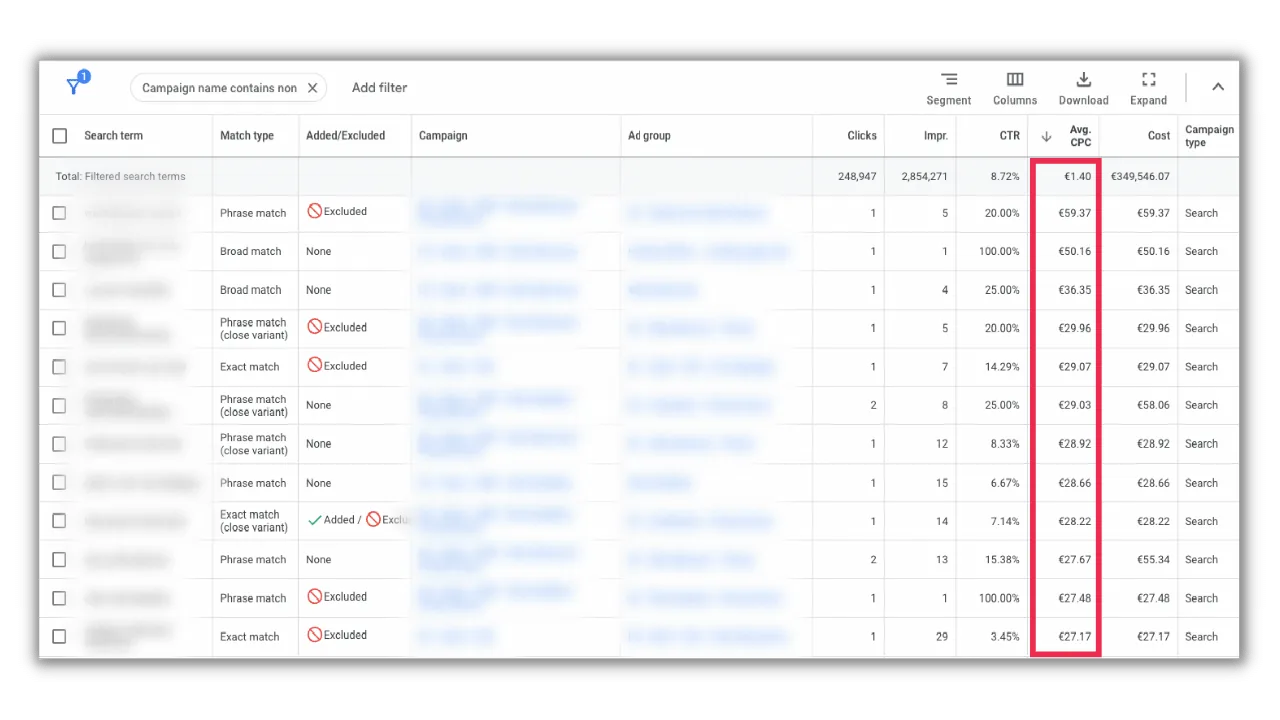This screenshot has width=1280, height=720.
Task: Select the checkbox for the €50.16 row
Action: click(59, 251)
